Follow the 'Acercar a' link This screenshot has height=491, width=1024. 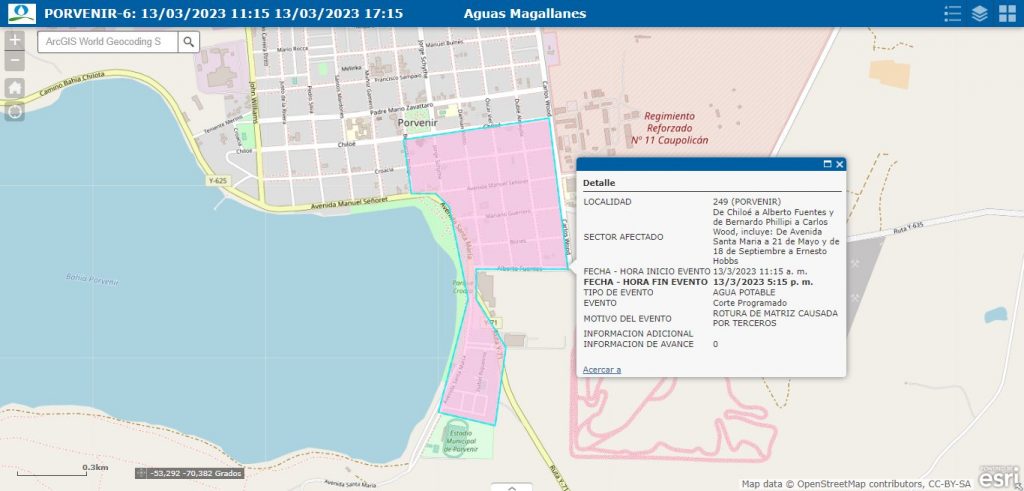[x=601, y=369]
